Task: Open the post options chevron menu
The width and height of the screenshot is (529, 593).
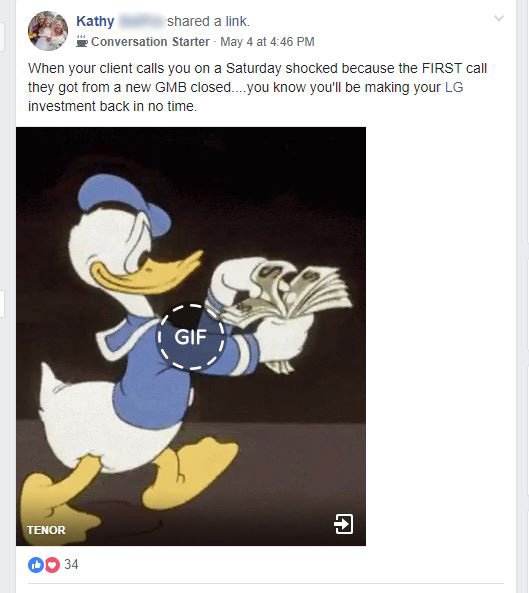Action: 499,18
